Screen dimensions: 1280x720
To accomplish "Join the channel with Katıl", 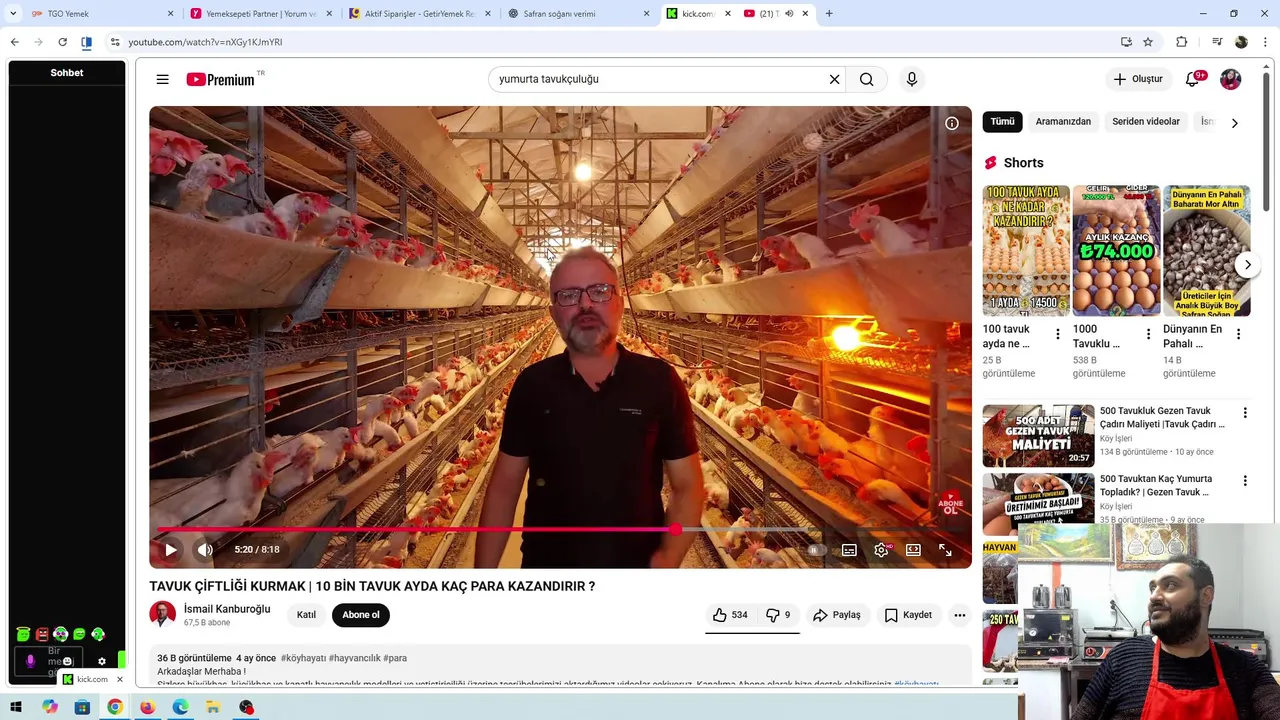I will [x=306, y=615].
